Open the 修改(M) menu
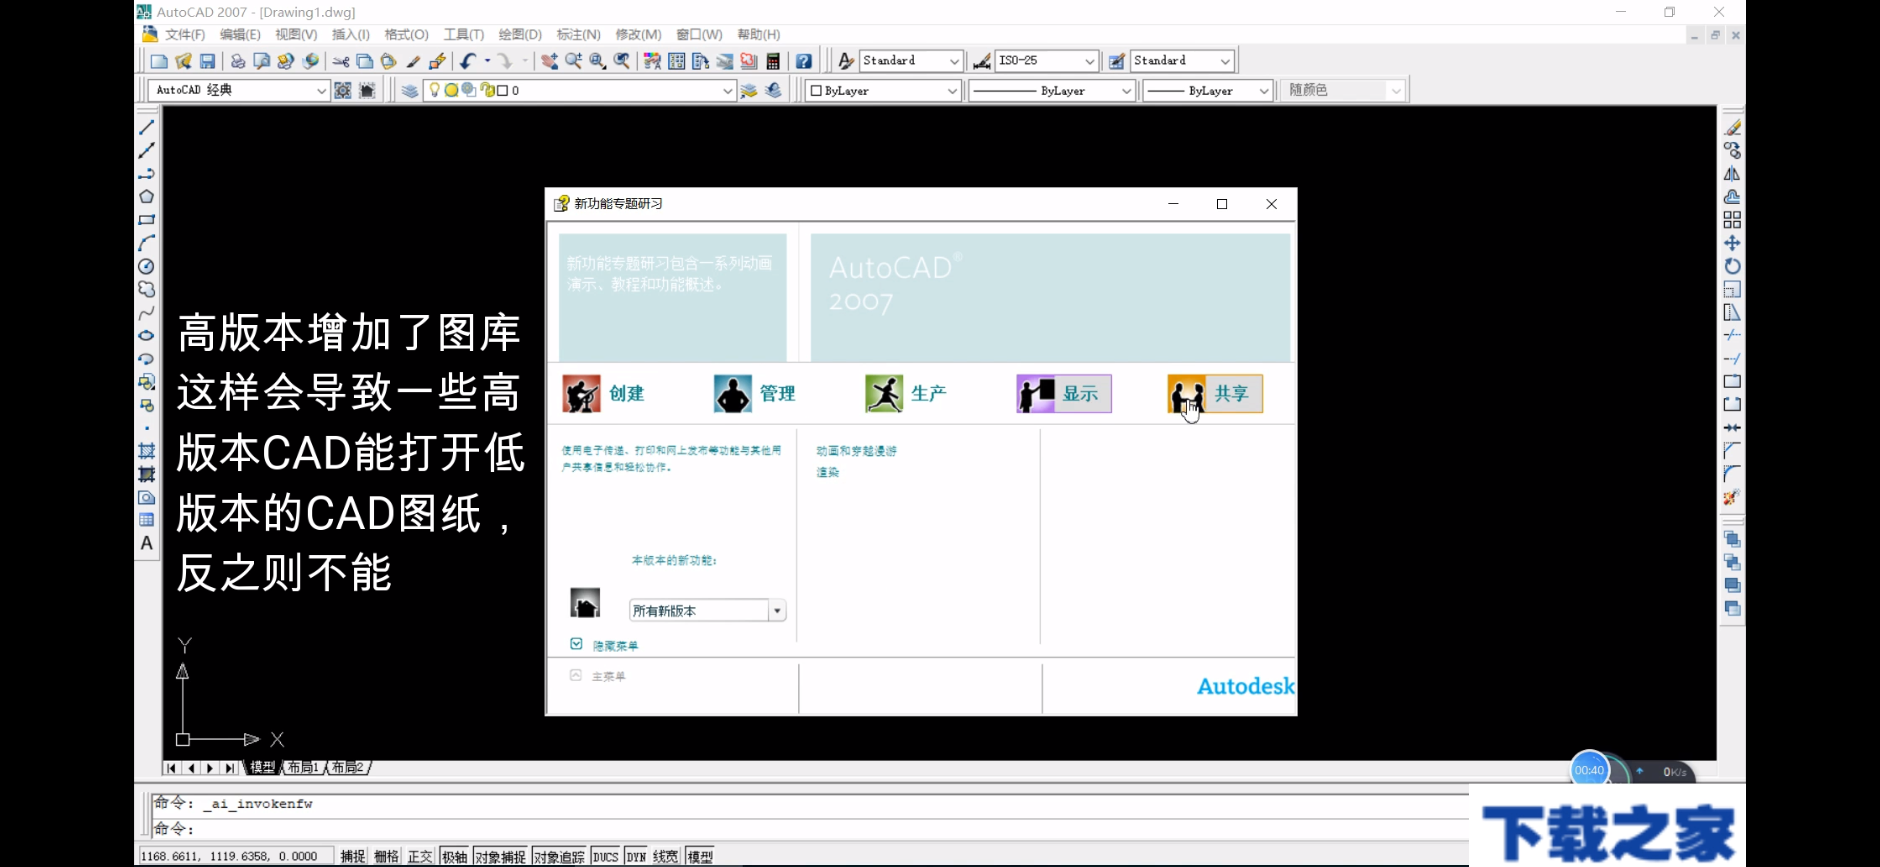Screen dimensions: 1880x867 [638, 35]
